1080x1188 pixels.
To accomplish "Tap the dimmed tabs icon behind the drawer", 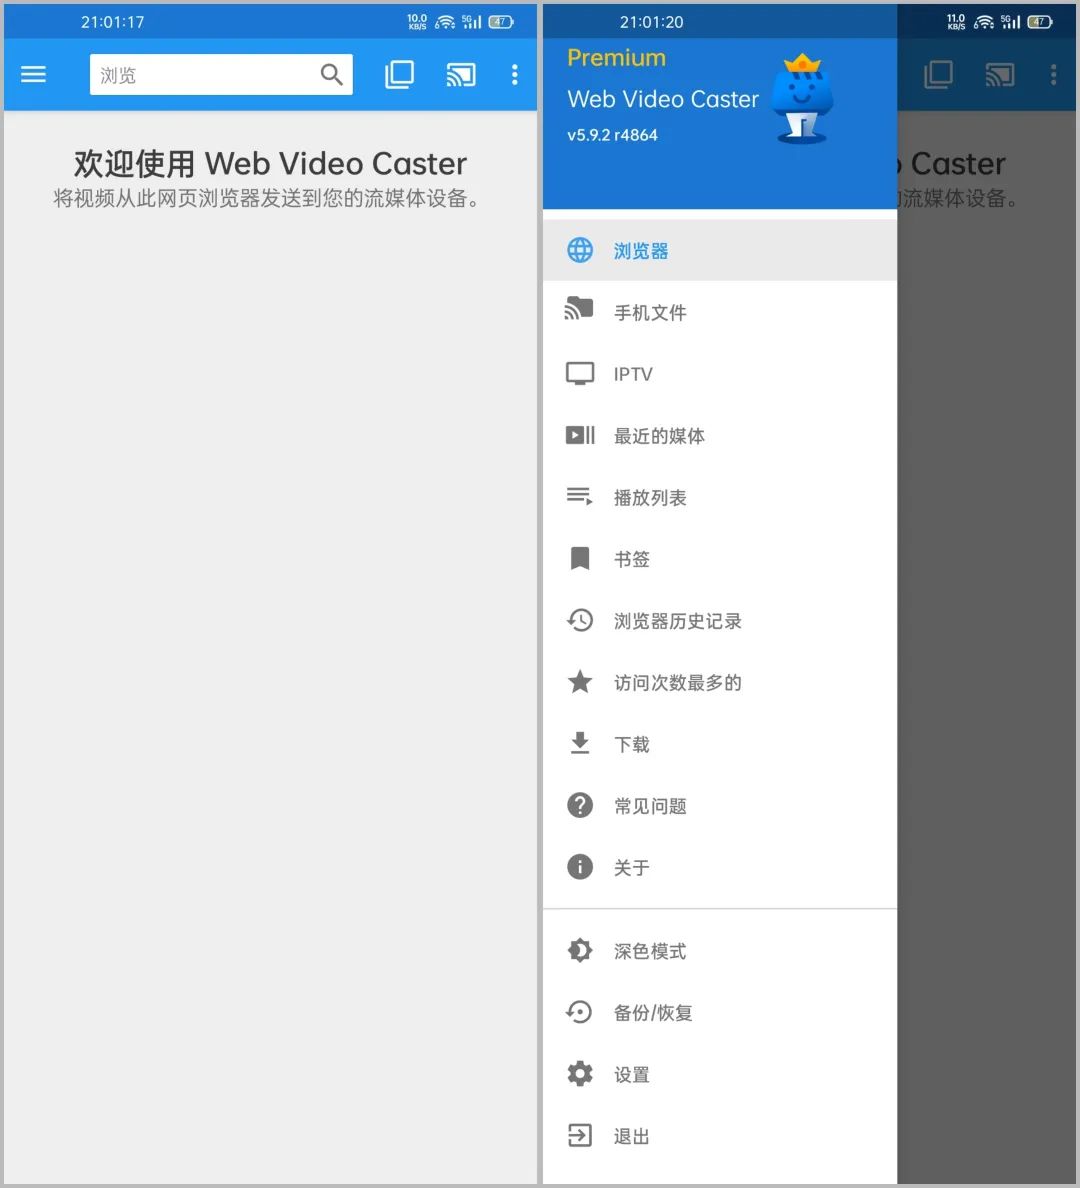I will [938, 74].
